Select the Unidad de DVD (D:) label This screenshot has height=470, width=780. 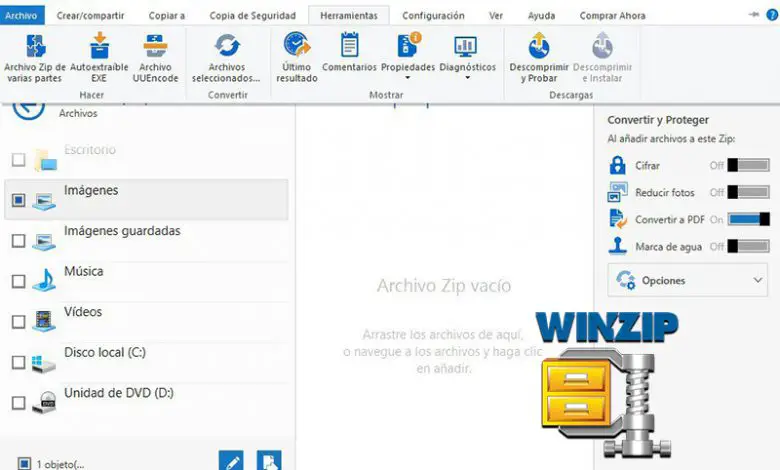pyautogui.click(x=118, y=392)
